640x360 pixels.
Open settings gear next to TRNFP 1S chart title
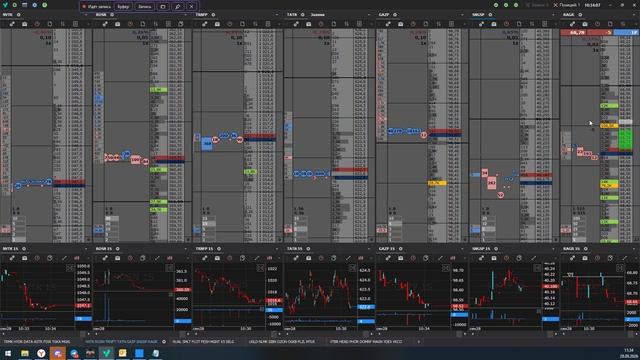[219, 249]
